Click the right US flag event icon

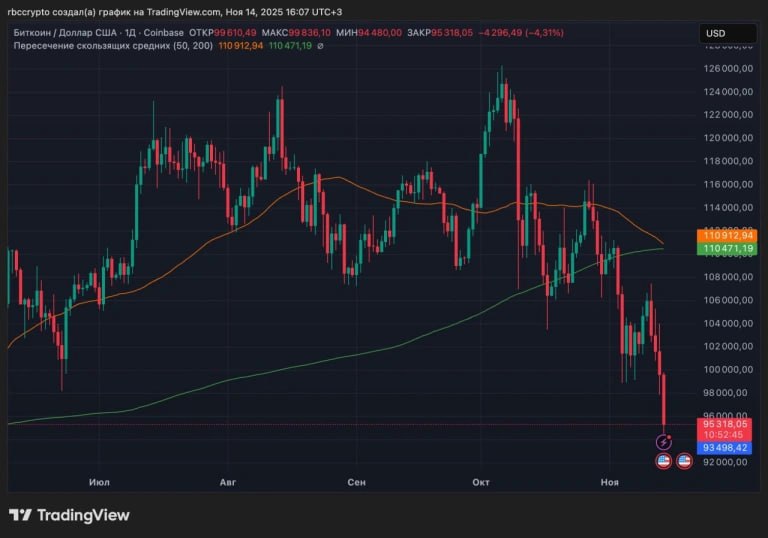(x=685, y=461)
